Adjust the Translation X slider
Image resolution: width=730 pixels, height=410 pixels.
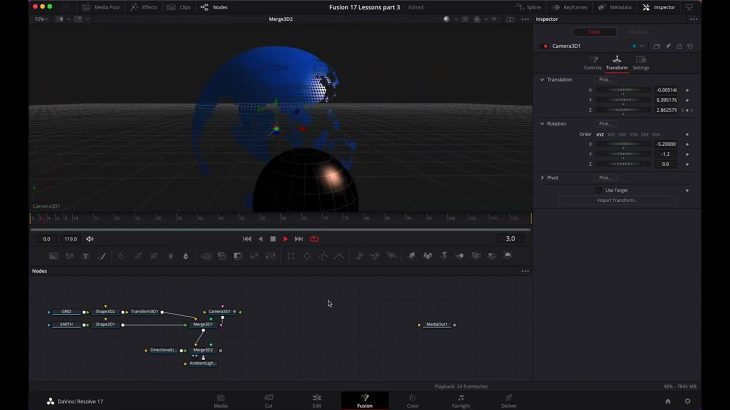pos(623,90)
